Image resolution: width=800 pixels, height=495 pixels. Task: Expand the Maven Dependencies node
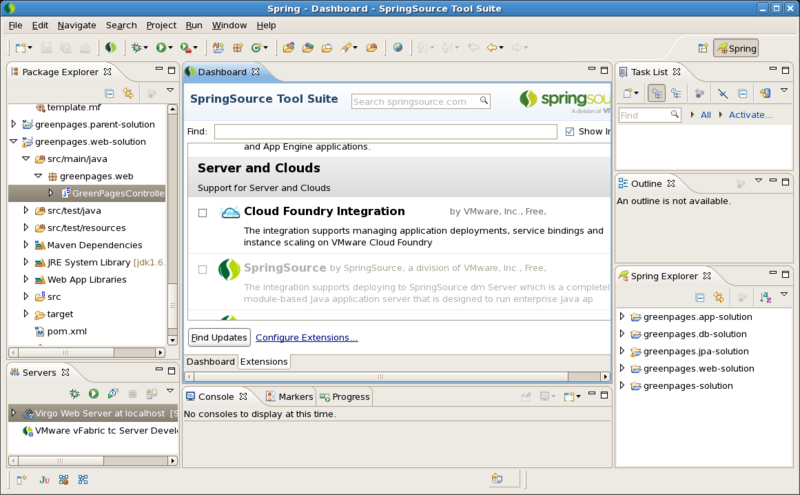tap(26, 244)
